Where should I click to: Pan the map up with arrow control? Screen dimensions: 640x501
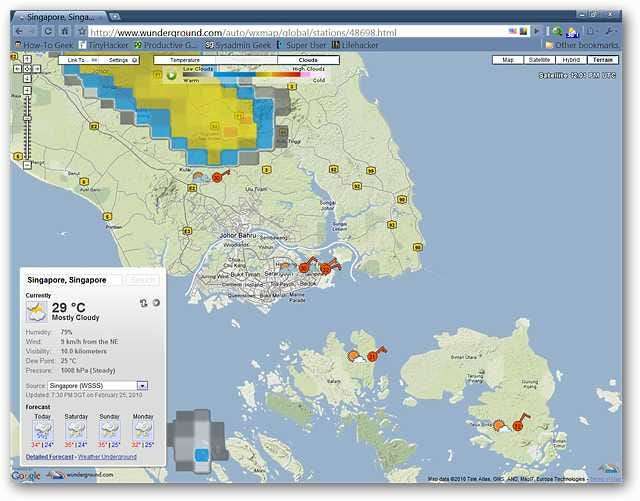point(28,60)
